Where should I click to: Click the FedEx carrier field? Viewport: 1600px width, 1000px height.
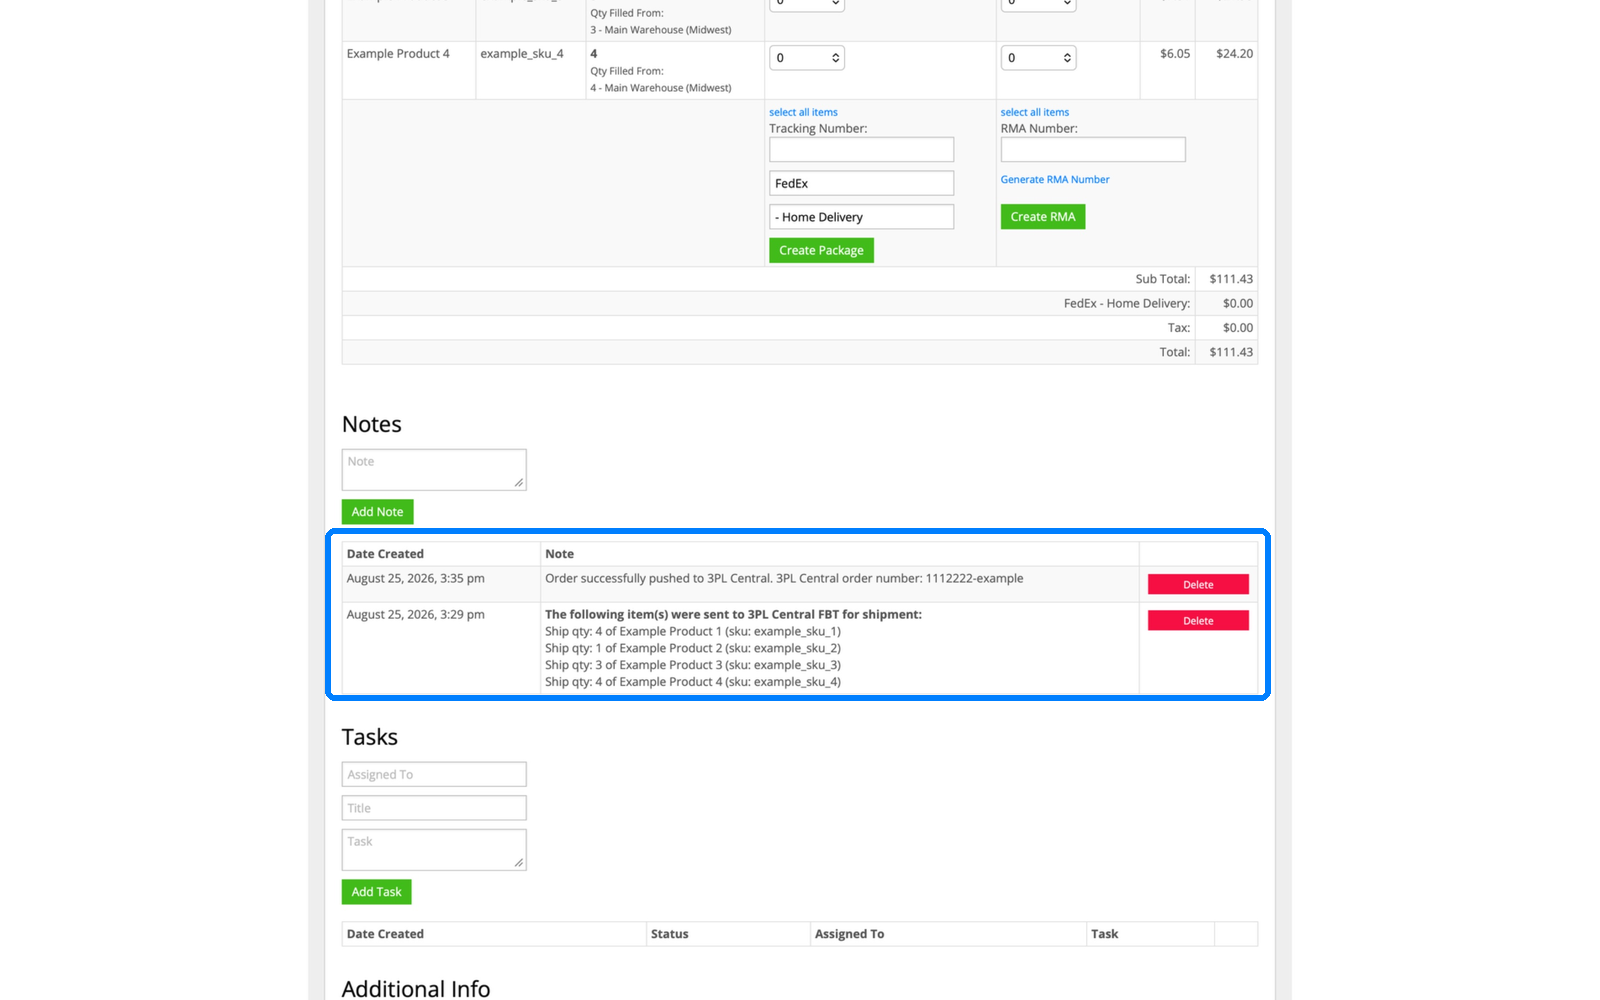pyautogui.click(x=861, y=183)
